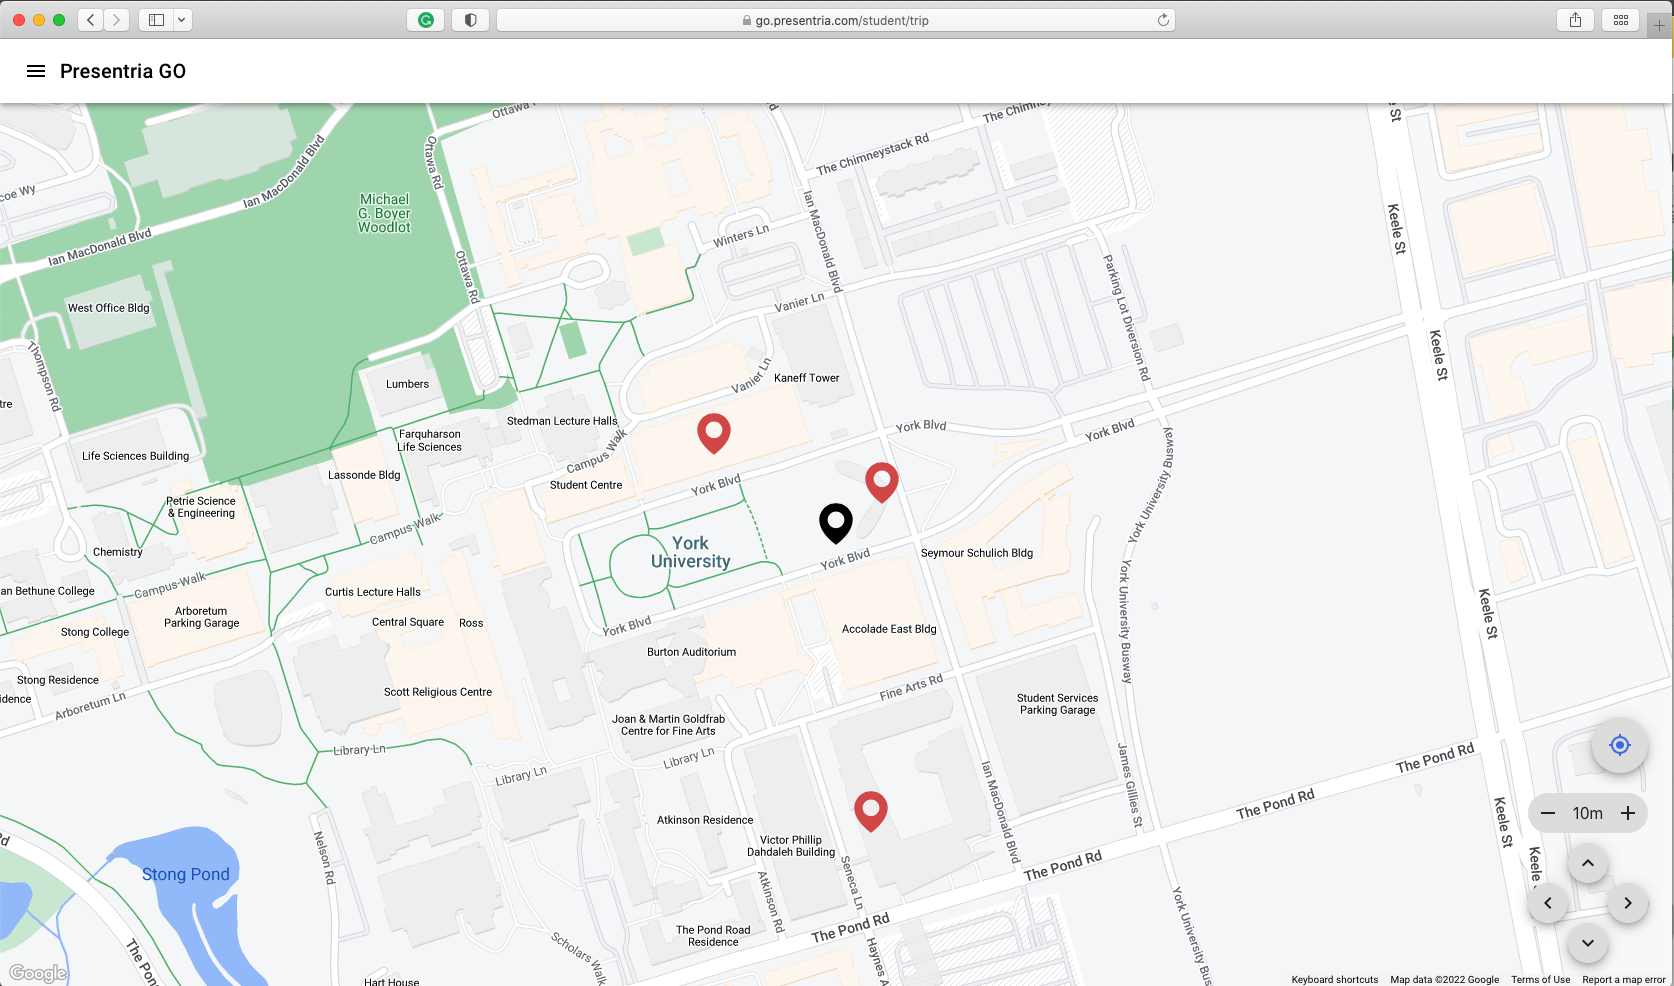Screen dimensions: 1674x986
Task: Reload the page
Action: point(1163,20)
